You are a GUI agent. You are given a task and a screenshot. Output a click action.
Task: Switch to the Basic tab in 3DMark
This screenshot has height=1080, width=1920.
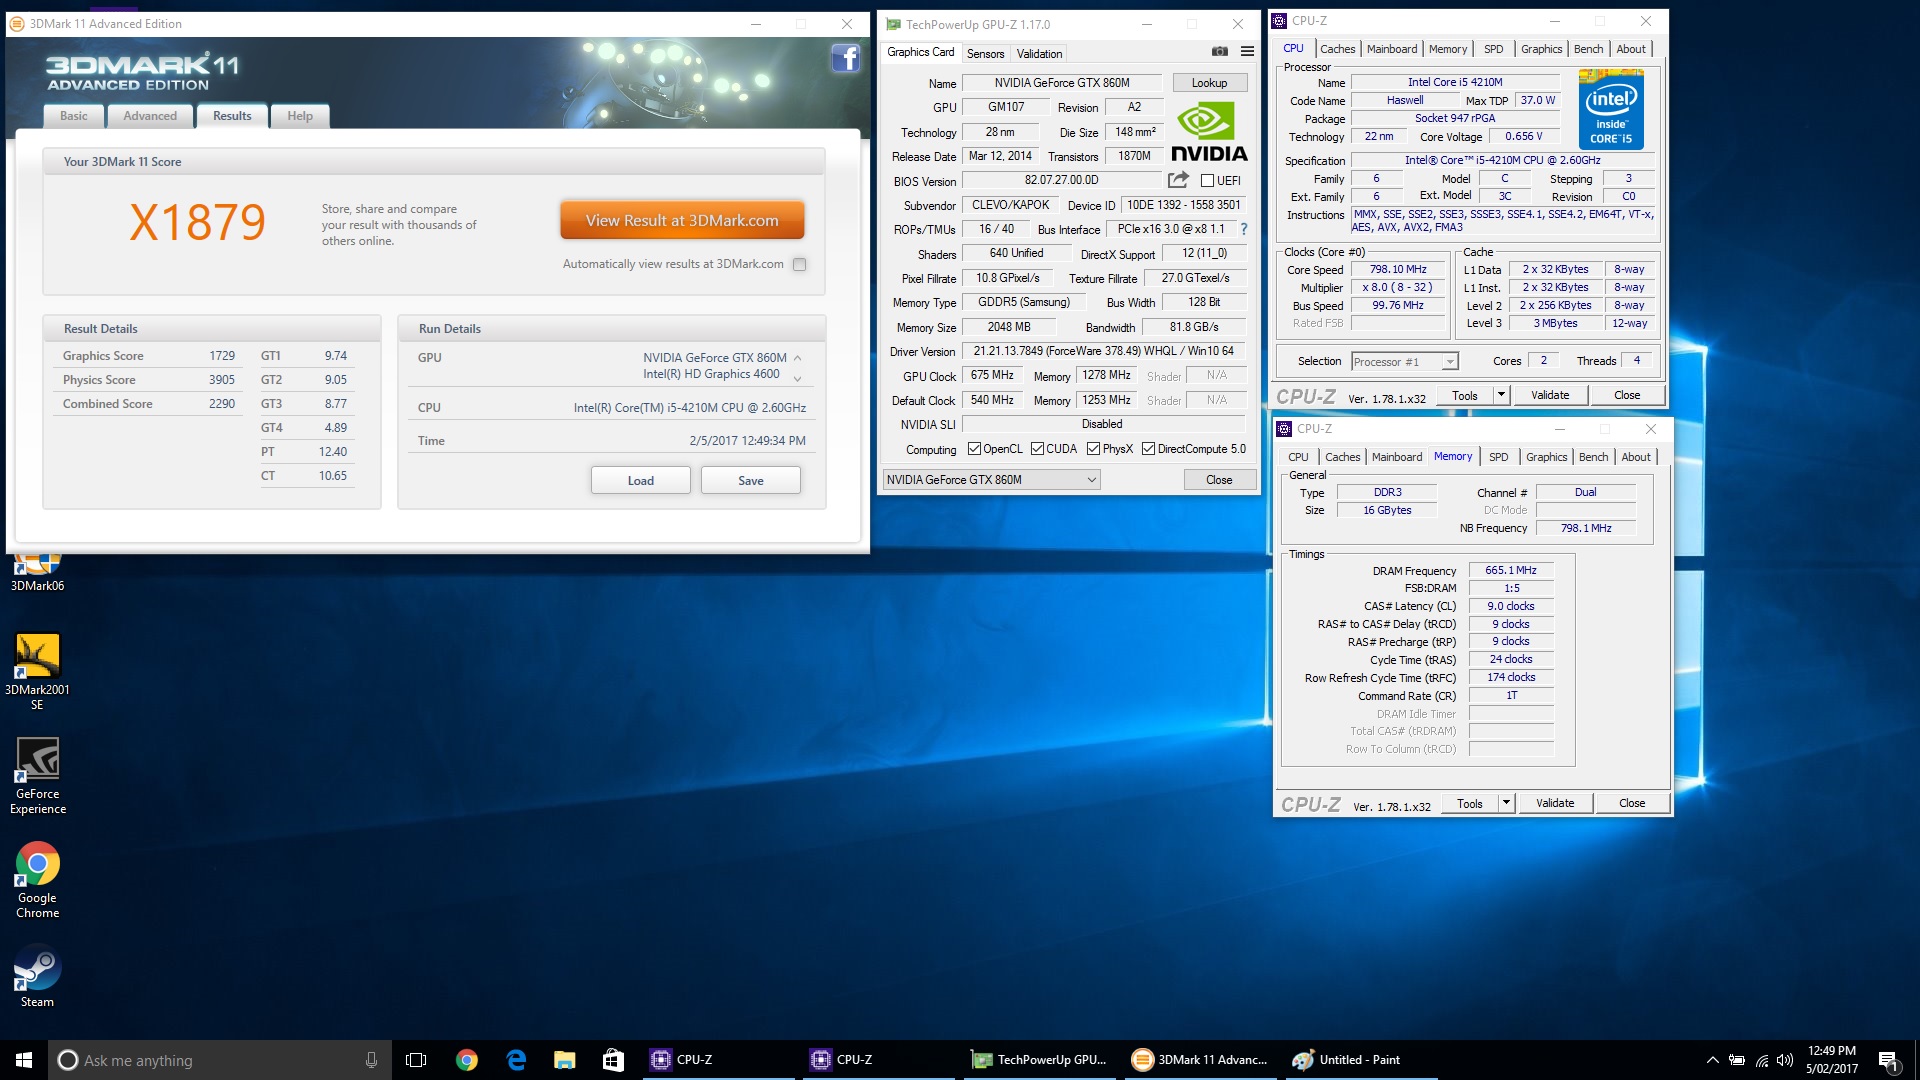(x=74, y=116)
